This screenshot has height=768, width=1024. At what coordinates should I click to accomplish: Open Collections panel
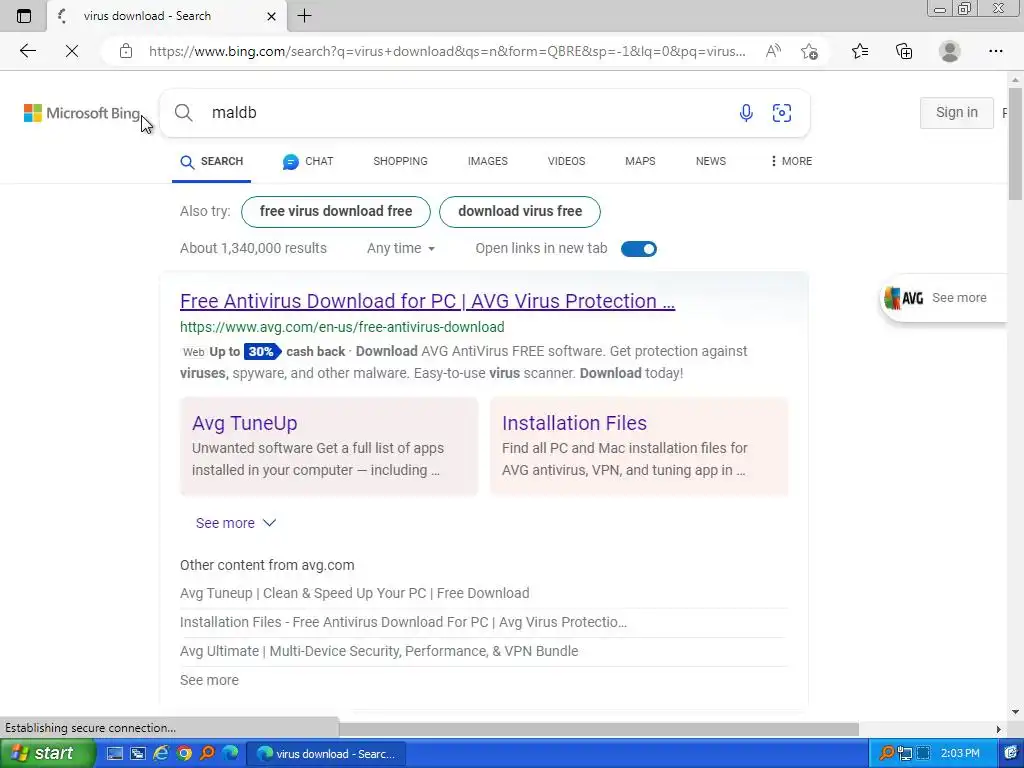[x=904, y=51]
